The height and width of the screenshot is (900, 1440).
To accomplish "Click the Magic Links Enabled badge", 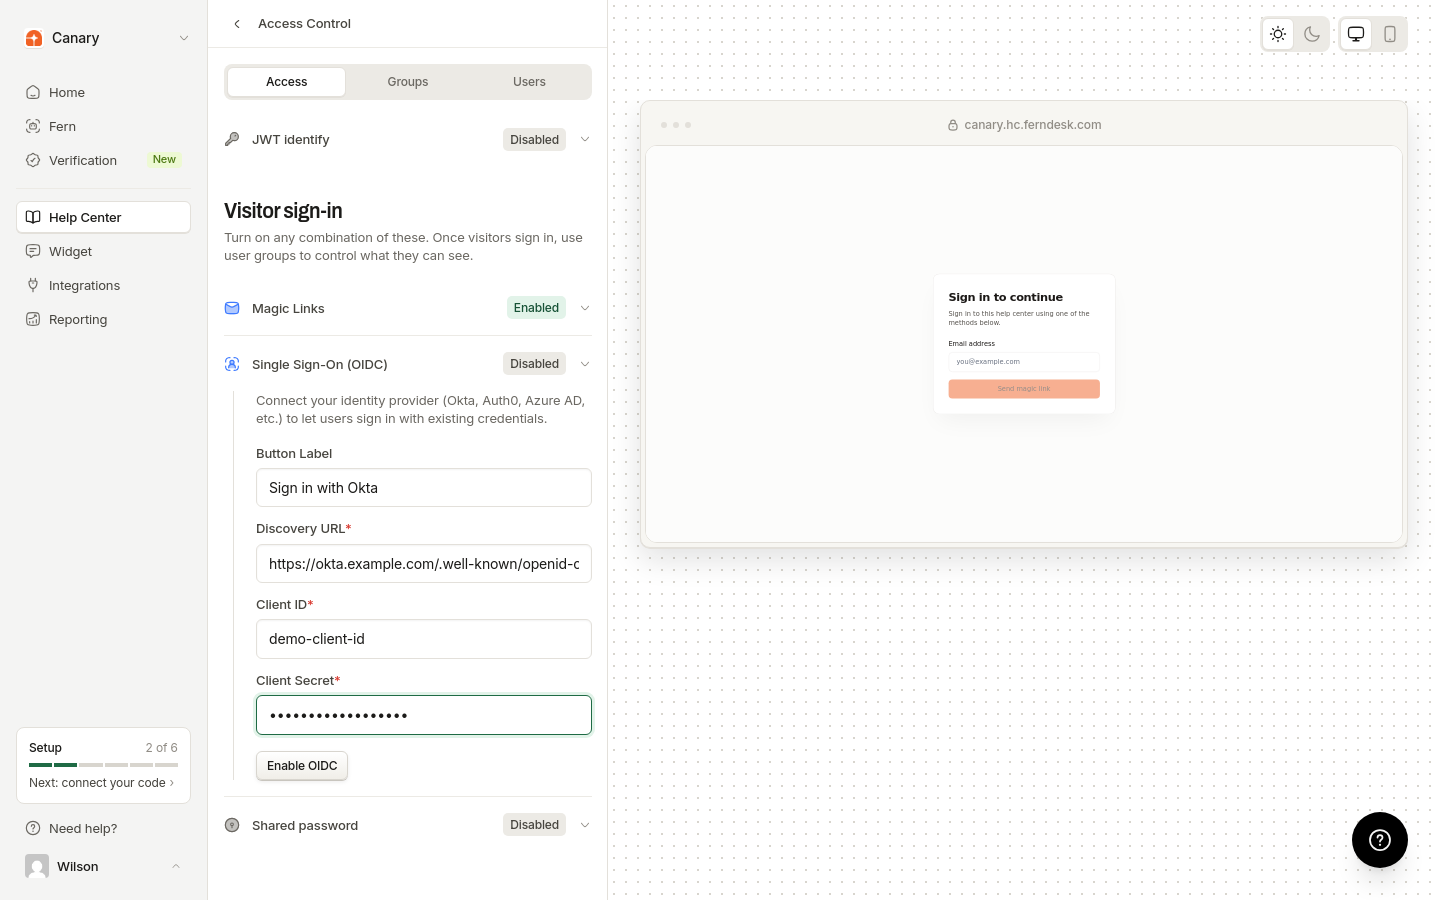I will click(x=536, y=308).
